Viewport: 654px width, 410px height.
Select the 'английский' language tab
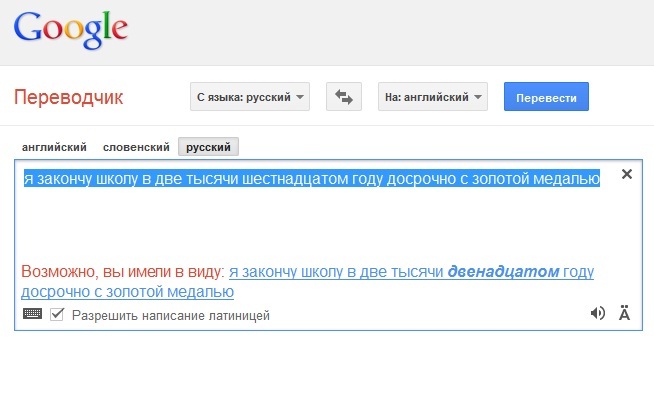point(54,147)
